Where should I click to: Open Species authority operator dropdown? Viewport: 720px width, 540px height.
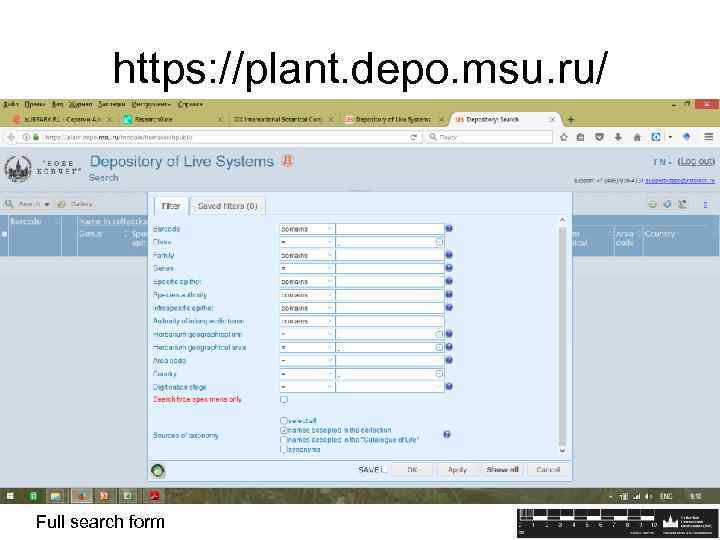[x=307, y=295]
